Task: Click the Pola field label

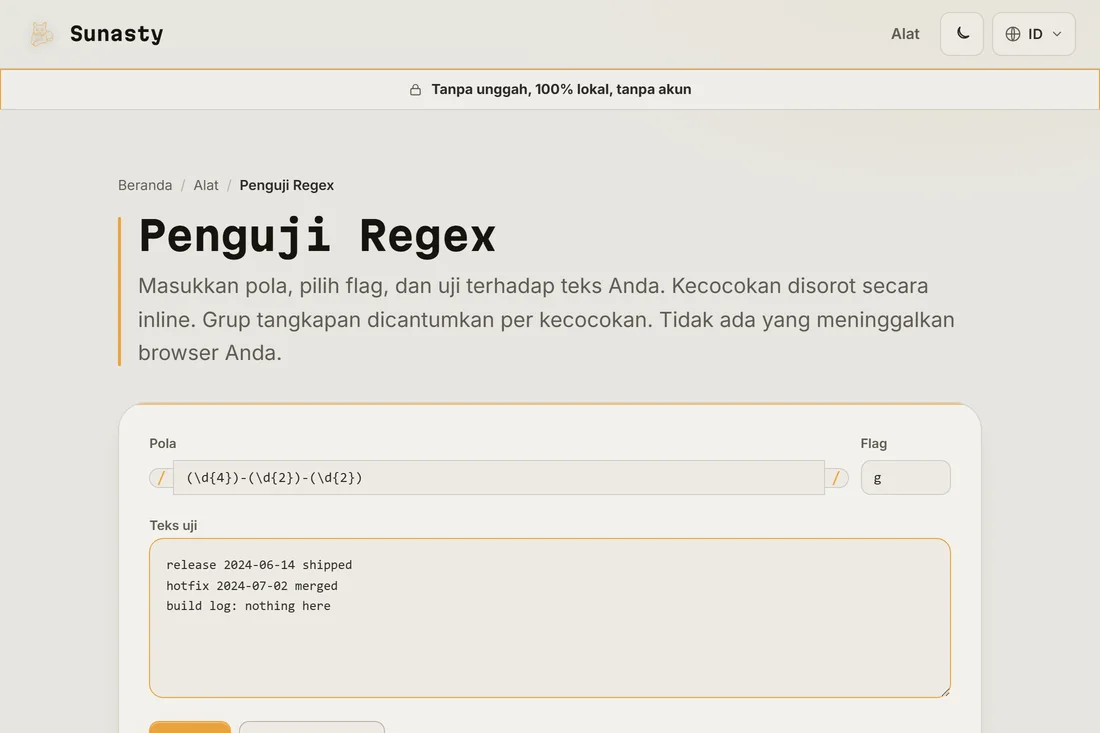Action: click(x=163, y=443)
